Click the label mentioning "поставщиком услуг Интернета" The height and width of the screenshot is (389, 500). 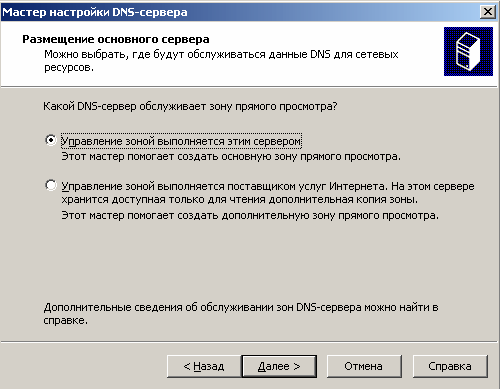tap(268, 193)
